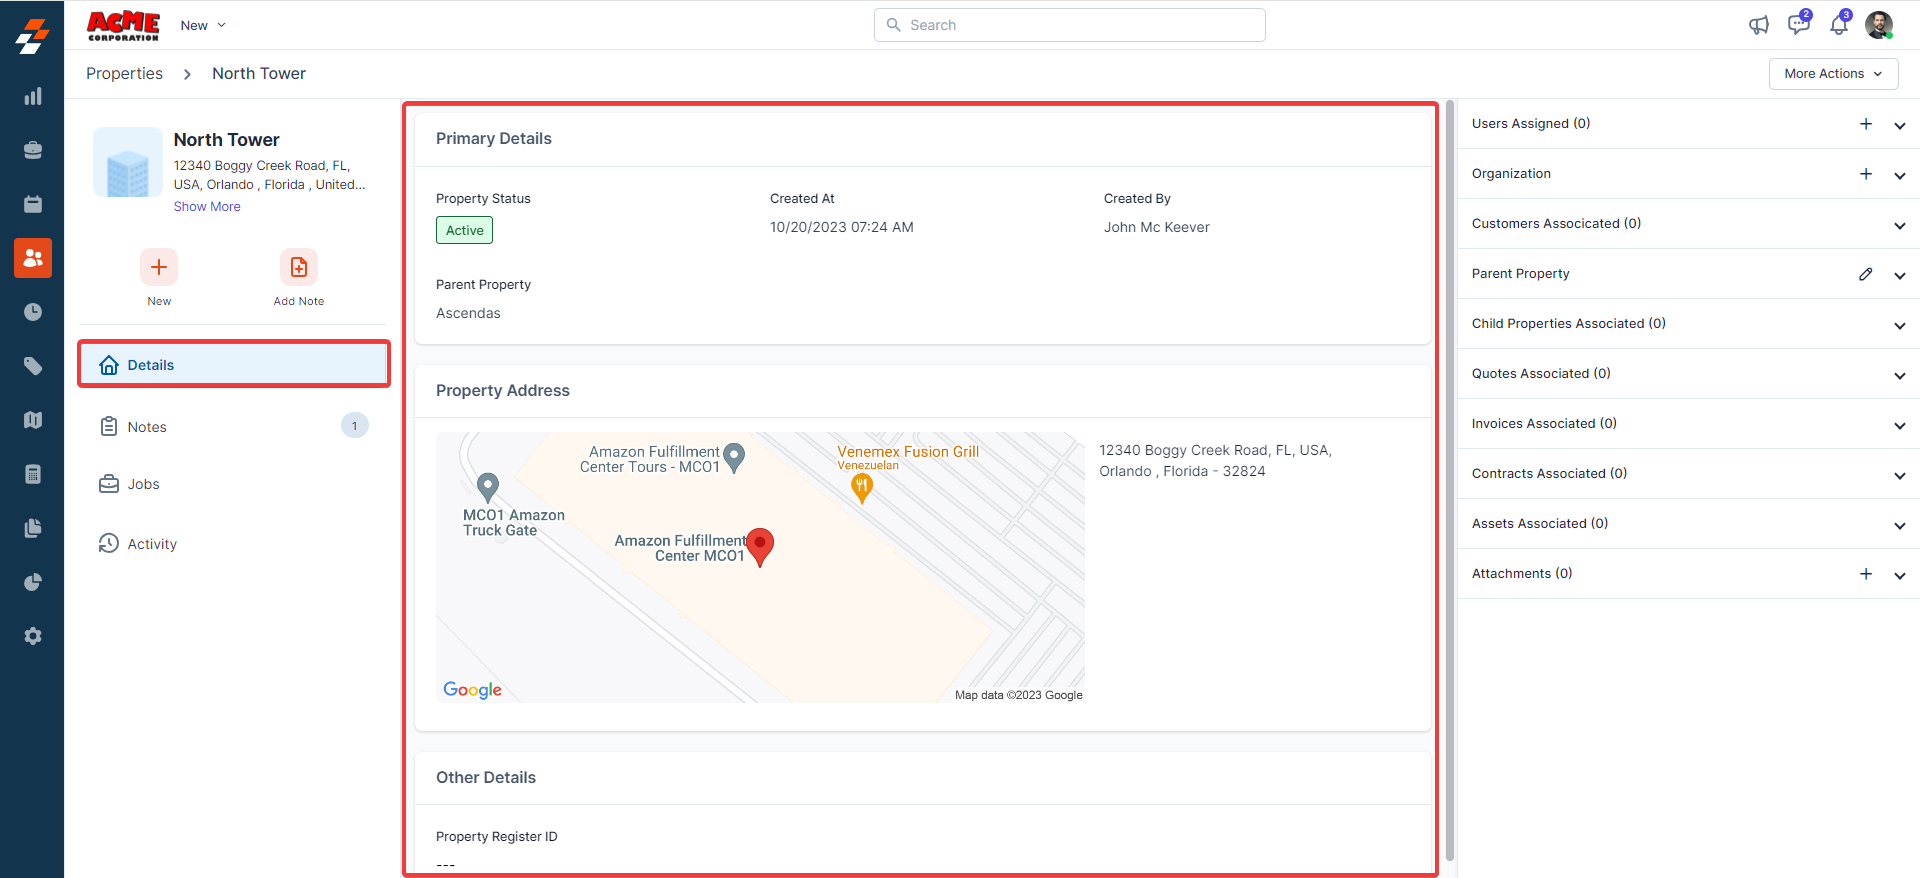Expand the Customers Associated section
Image resolution: width=1920 pixels, height=878 pixels.
click(x=1899, y=225)
